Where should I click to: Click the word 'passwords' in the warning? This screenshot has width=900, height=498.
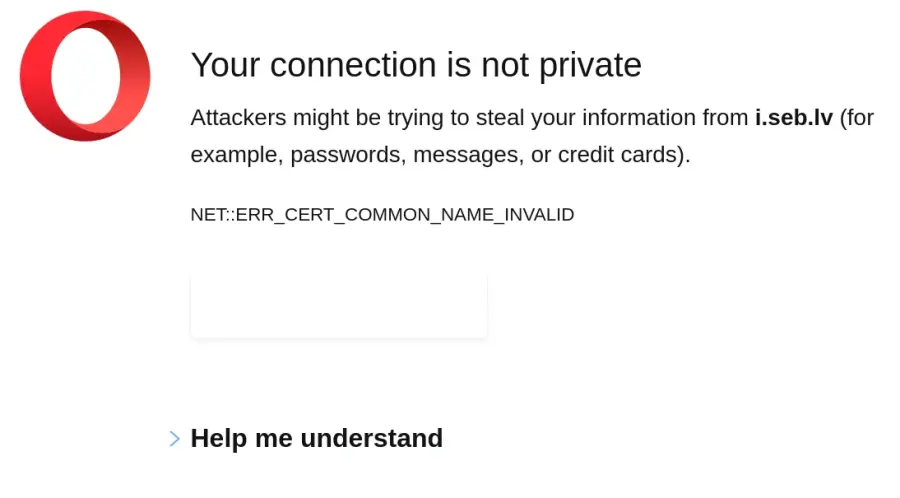point(346,155)
